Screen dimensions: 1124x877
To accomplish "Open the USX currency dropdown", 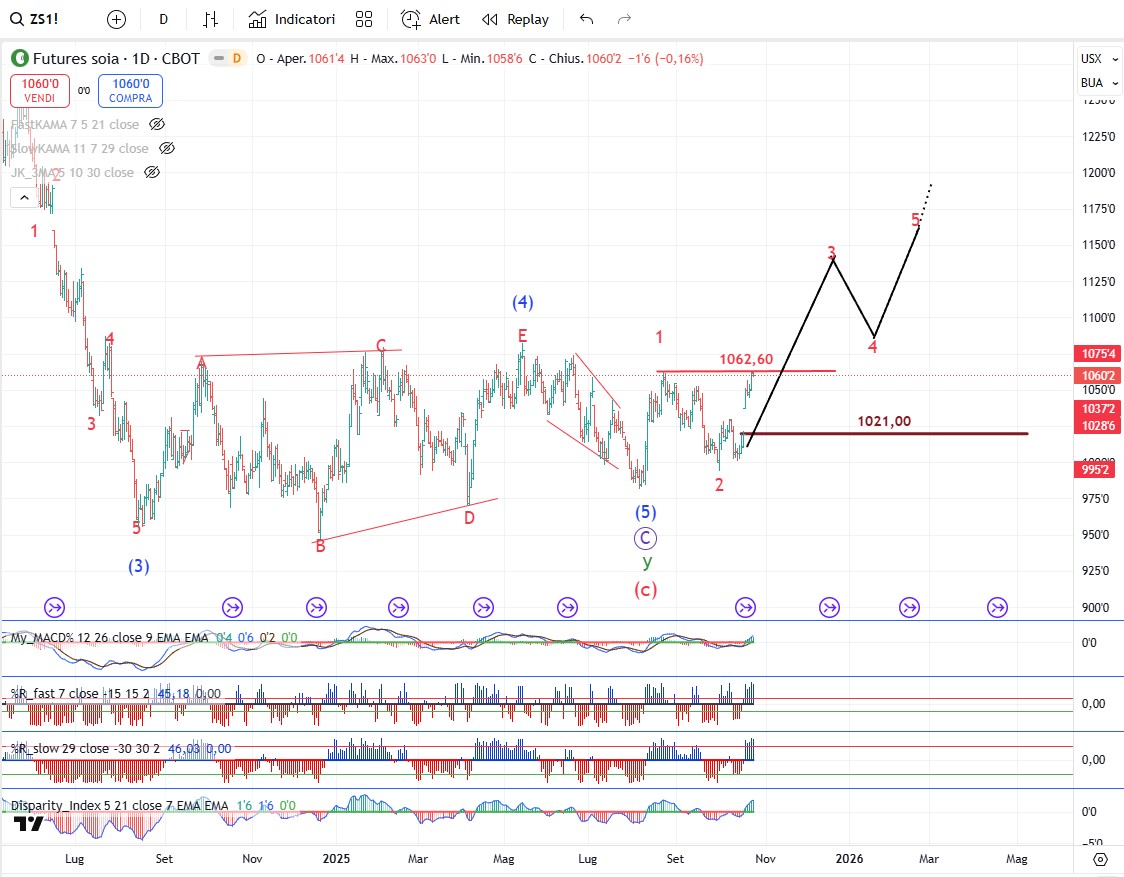I will tap(1099, 59).
